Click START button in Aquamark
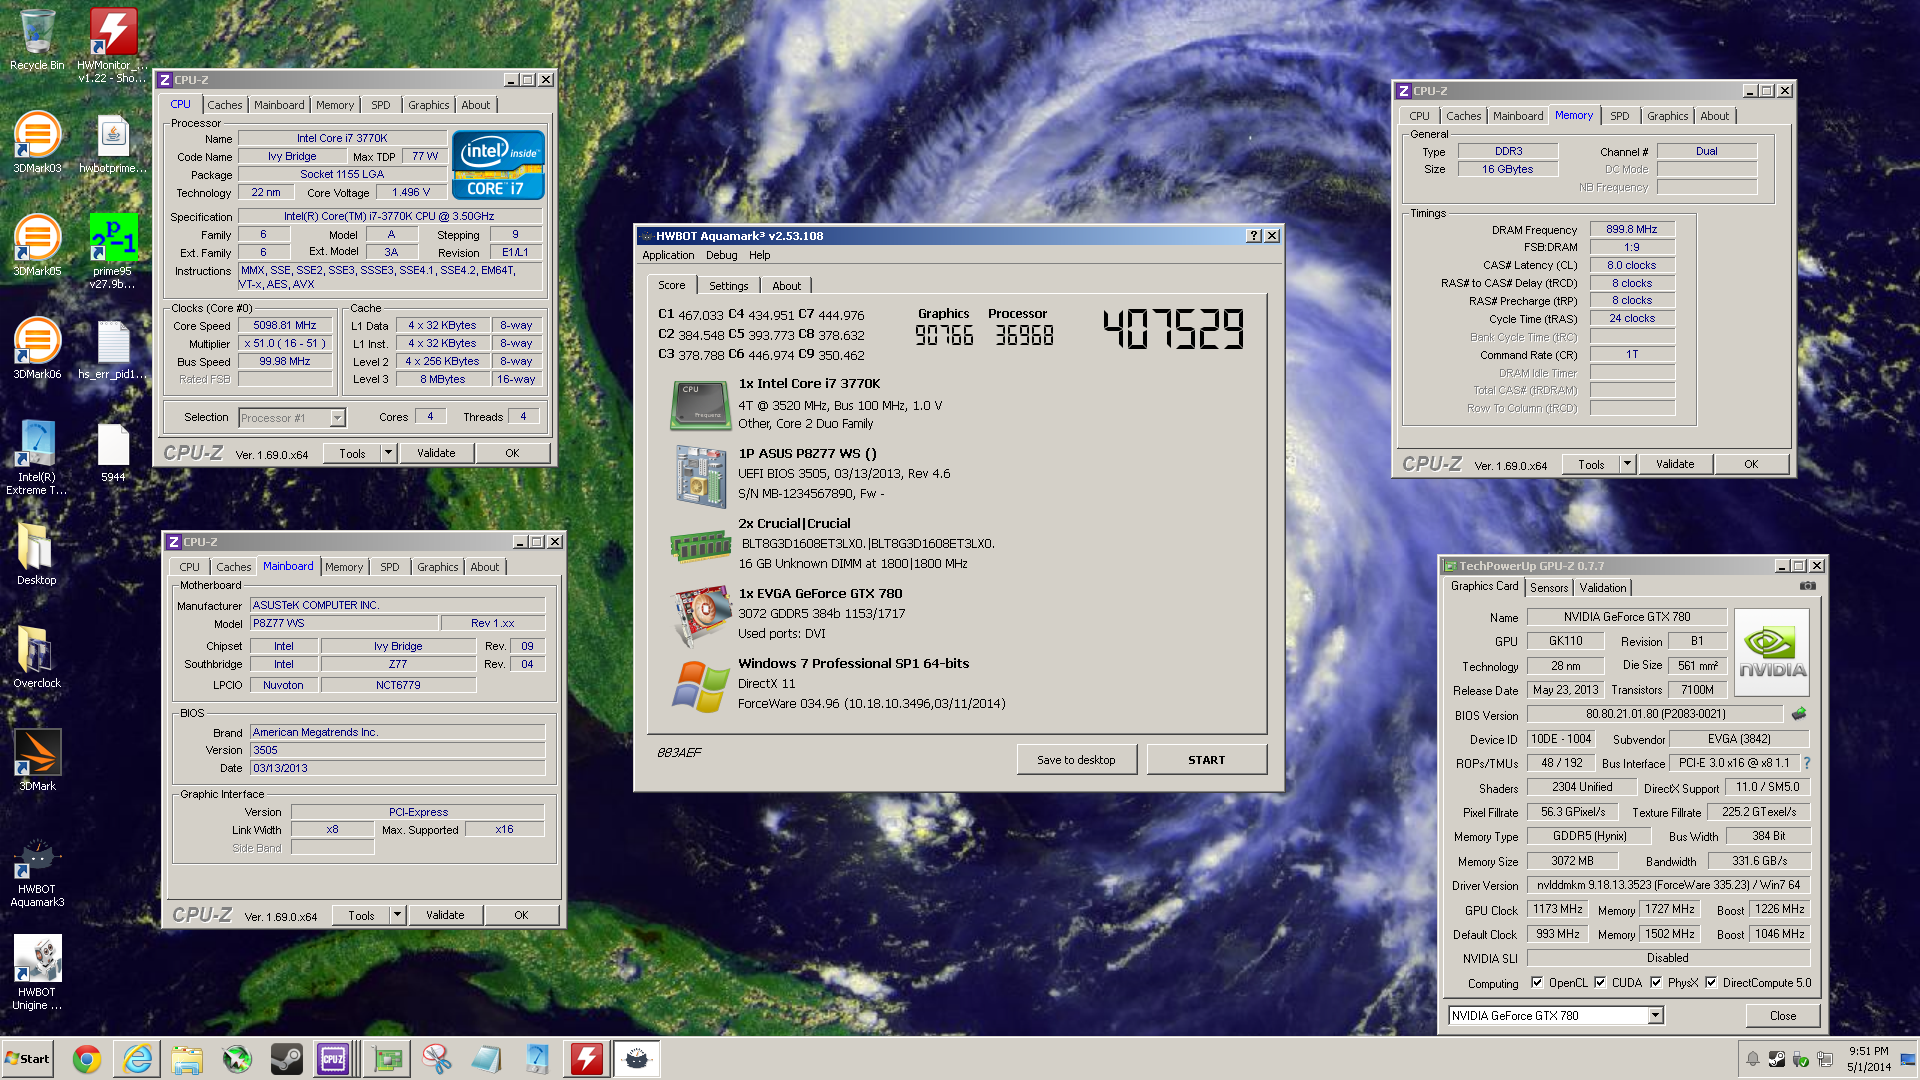 1207,760
